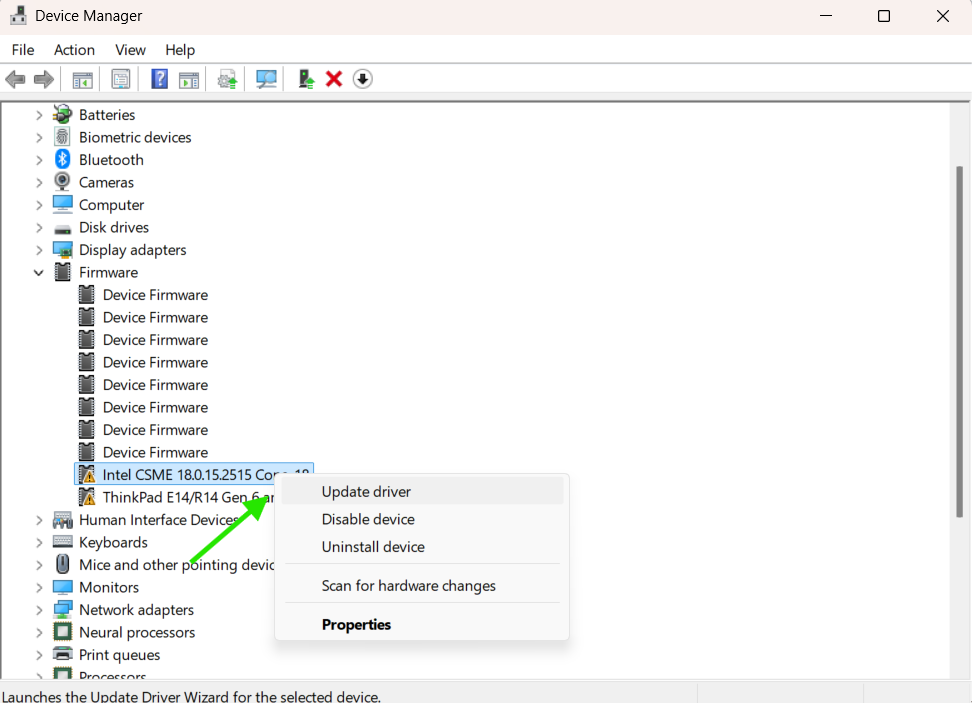Click Update device driver toolbar icon
Image resolution: width=972 pixels, height=703 pixels.
point(228,79)
